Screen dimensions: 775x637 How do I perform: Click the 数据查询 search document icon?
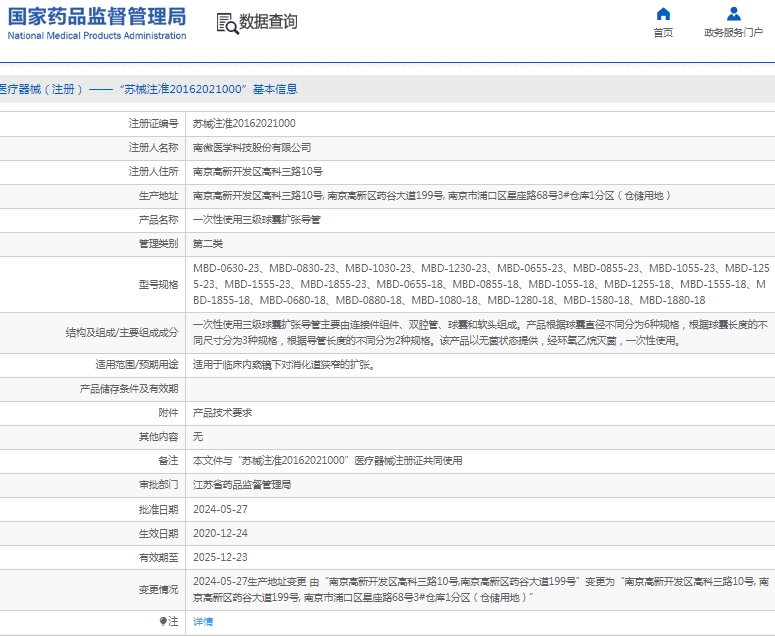click(x=227, y=23)
